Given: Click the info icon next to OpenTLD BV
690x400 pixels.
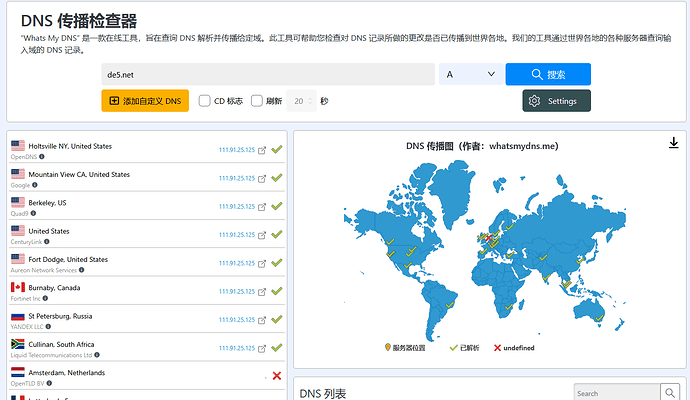Looking at the screenshot, I should coord(49,383).
